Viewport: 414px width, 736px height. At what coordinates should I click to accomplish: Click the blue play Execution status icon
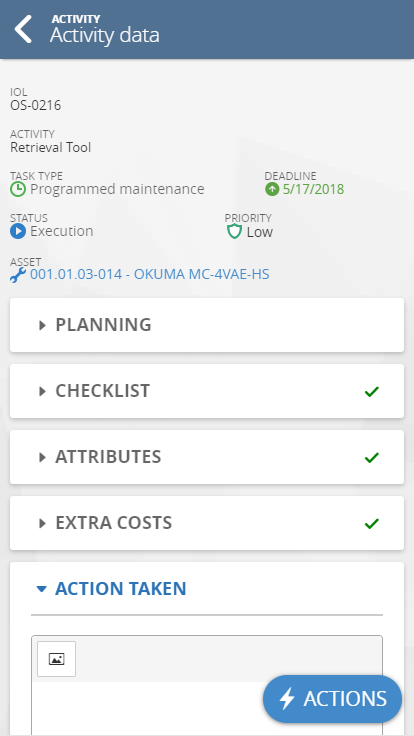pos(18,231)
